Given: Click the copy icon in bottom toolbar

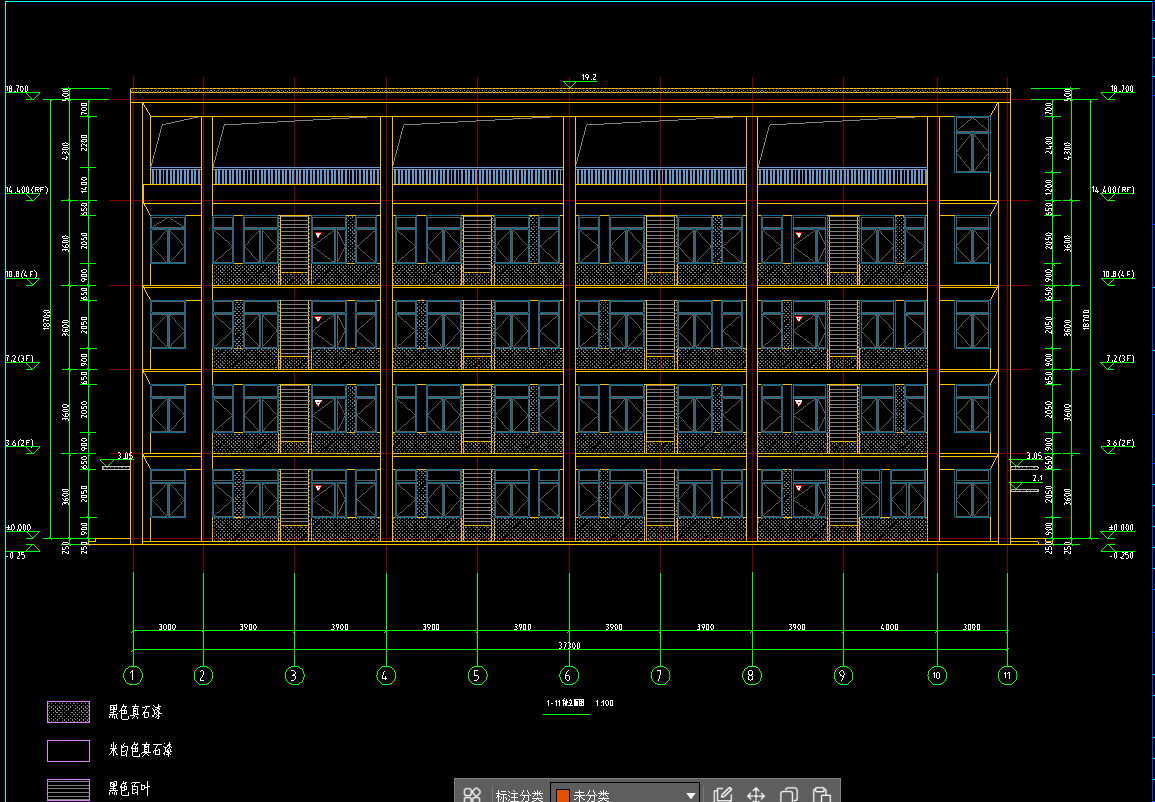Looking at the screenshot, I should tap(789, 794).
